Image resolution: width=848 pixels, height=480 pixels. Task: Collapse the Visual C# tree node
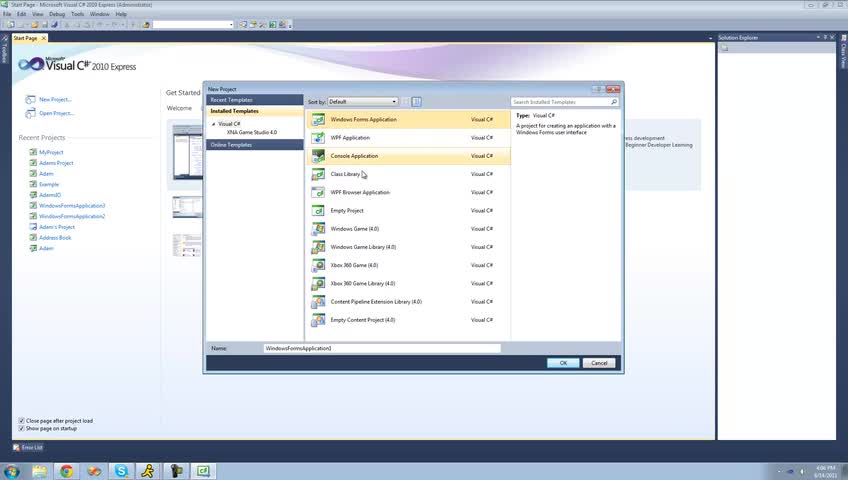click(x=214, y=124)
